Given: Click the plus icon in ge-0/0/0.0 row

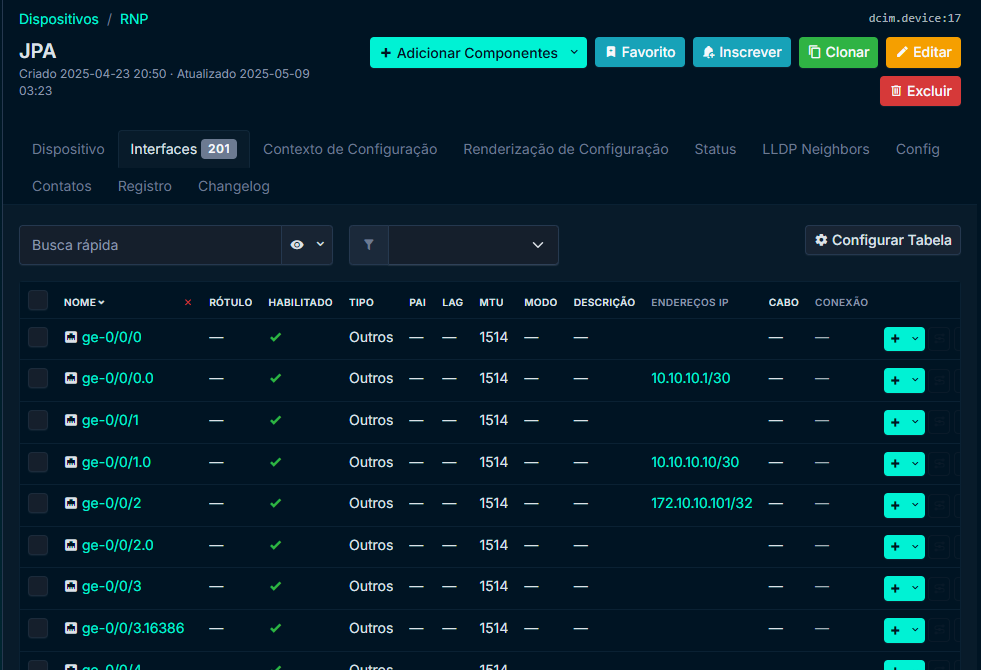Looking at the screenshot, I should (x=895, y=380).
